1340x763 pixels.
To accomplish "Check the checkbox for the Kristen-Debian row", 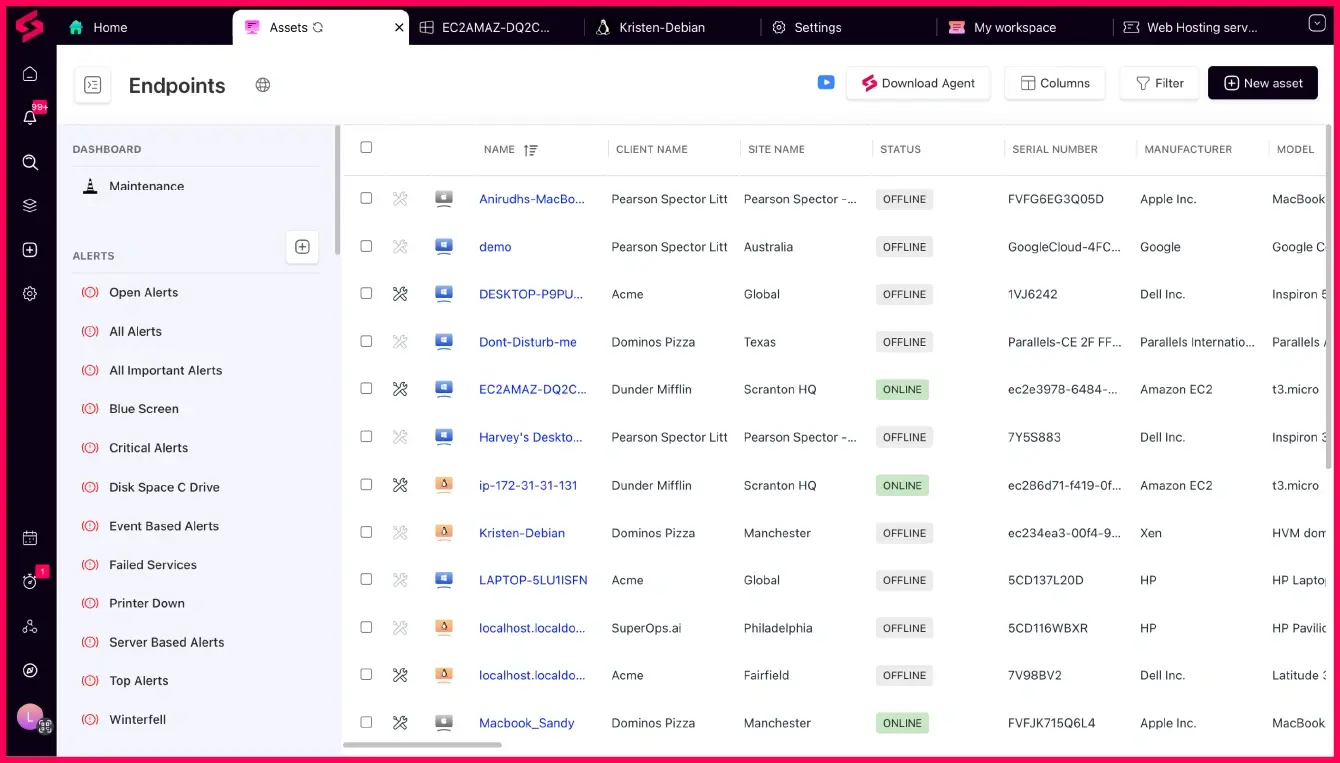I will 366,532.
